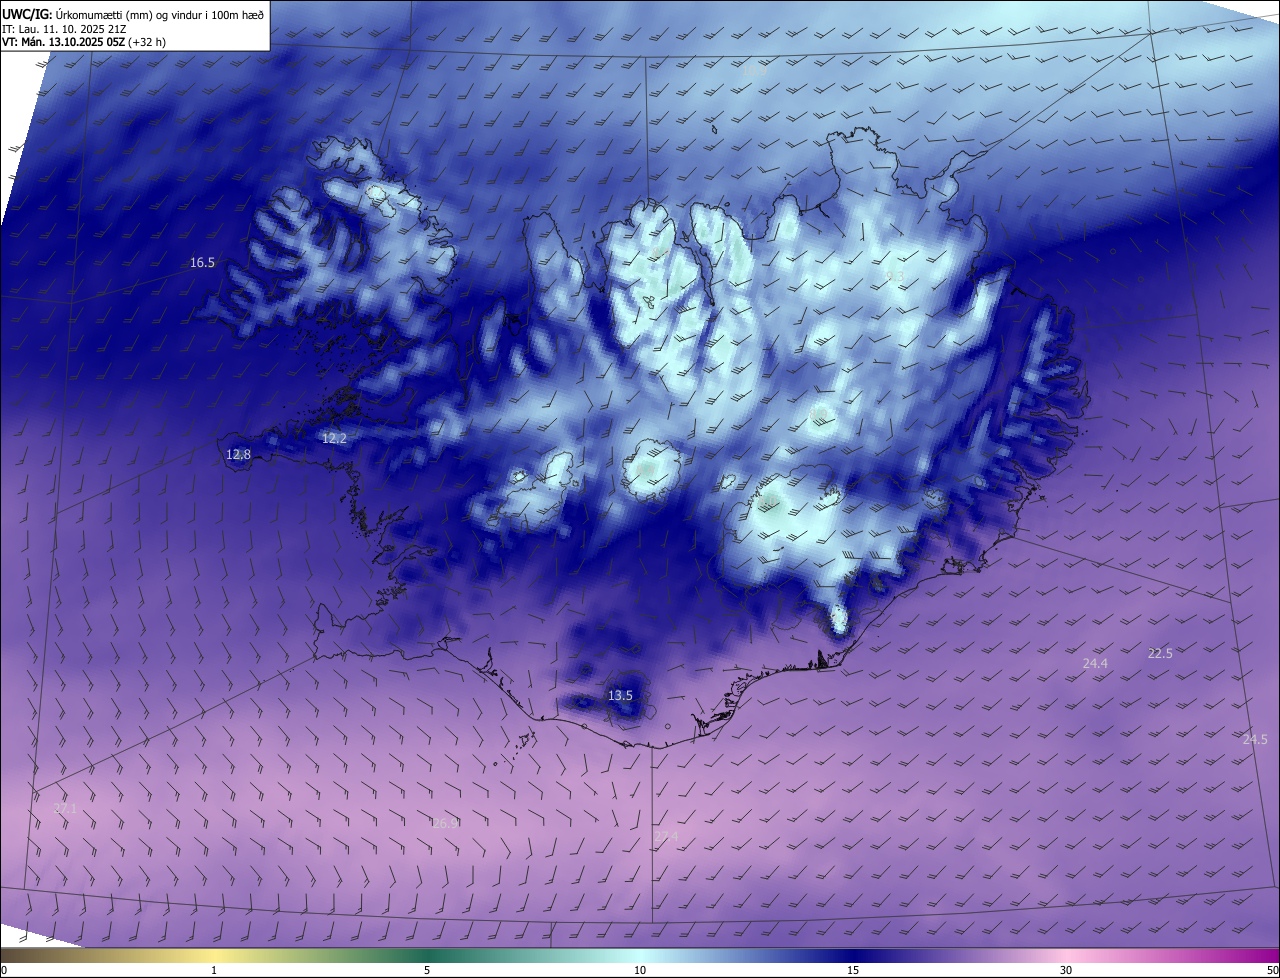Click the 24.5 value label on the map
The height and width of the screenshot is (978, 1280).
(x=1255, y=739)
